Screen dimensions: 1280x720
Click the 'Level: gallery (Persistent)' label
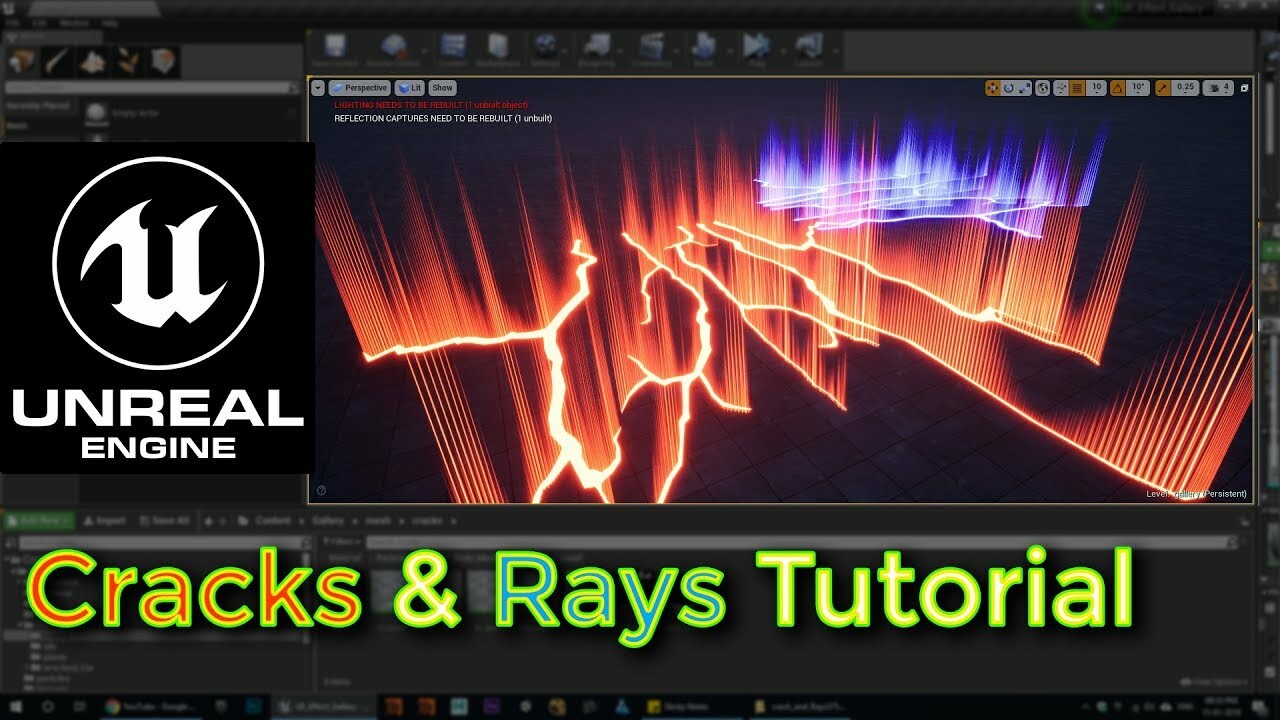pos(1196,494)
